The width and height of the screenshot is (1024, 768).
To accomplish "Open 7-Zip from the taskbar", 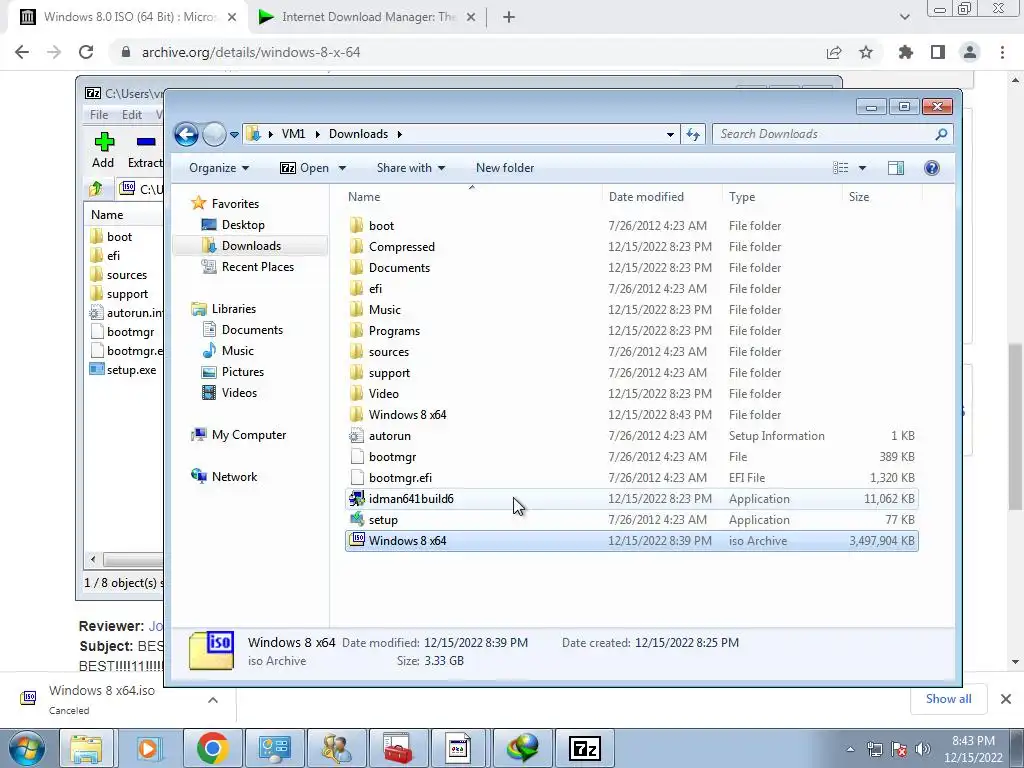I will click(584, 748).
